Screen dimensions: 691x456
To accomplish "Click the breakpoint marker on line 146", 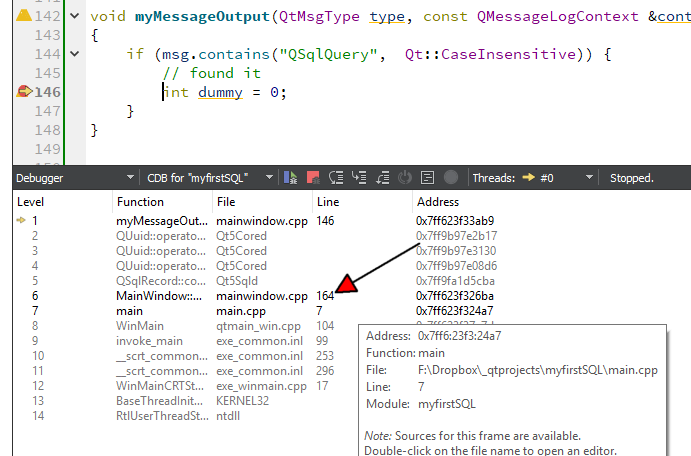I will 24,92.
